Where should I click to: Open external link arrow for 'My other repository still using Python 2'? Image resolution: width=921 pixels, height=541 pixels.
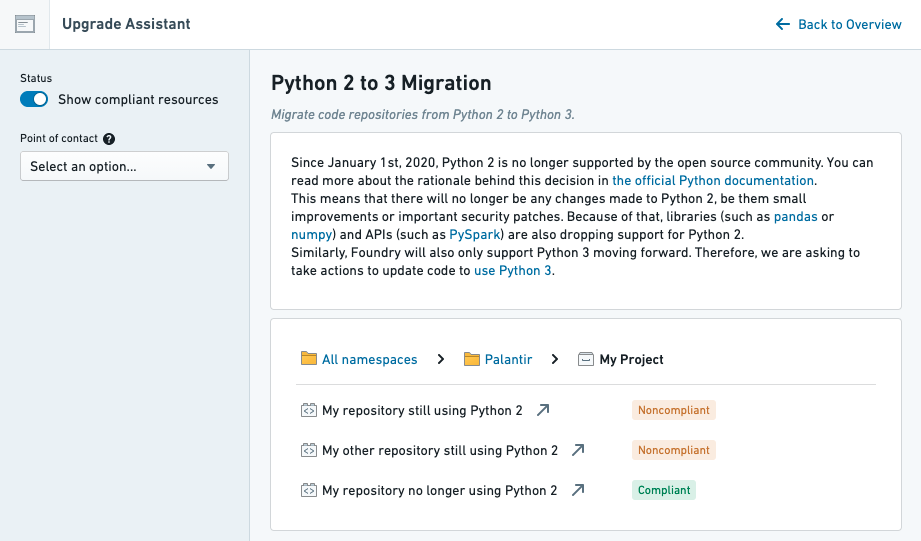578,449
